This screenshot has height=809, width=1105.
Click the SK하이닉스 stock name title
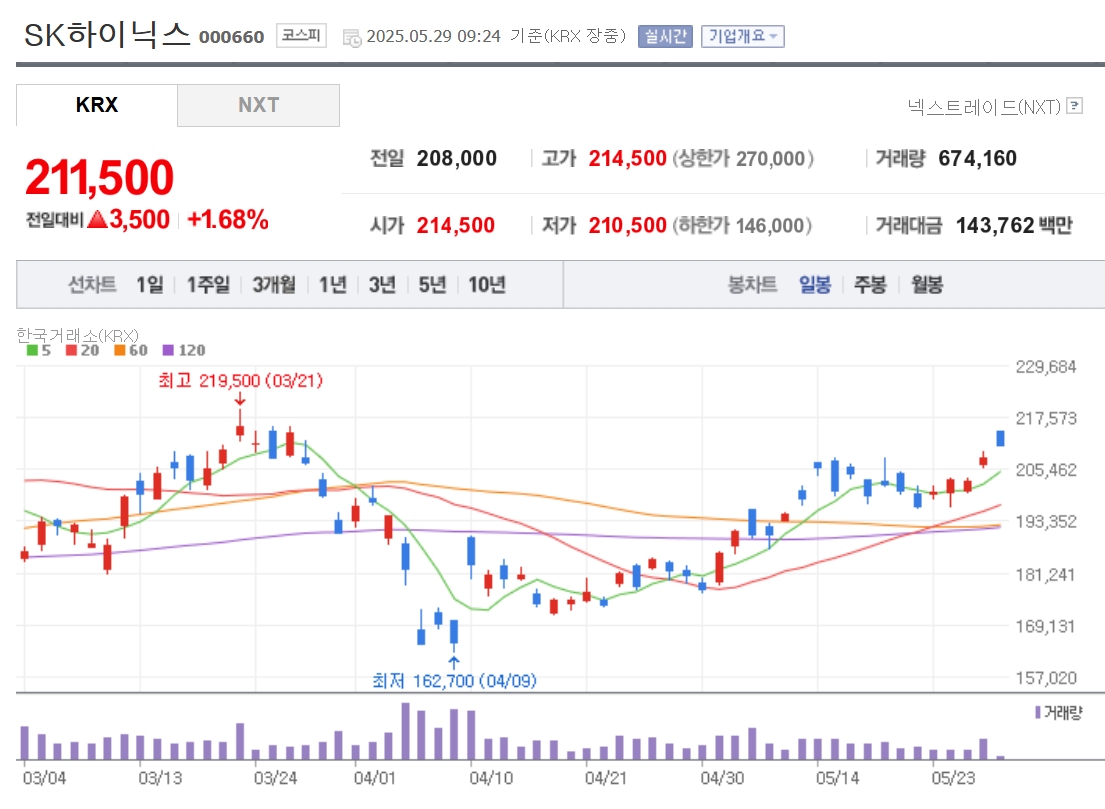[x=108, y=35]
